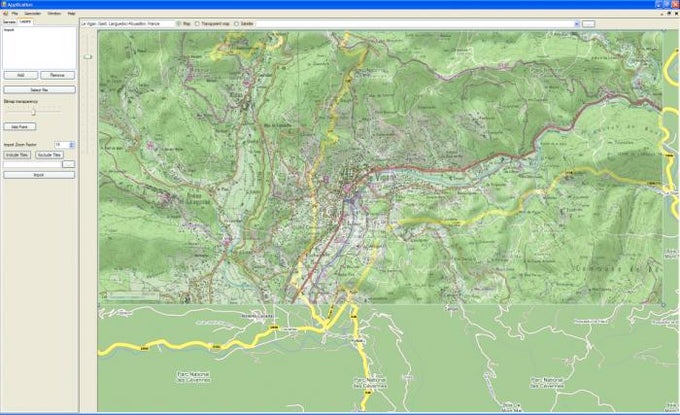Screen dimensions: 680x415
Task: Switch to the Servers tab
Action: 10,21
